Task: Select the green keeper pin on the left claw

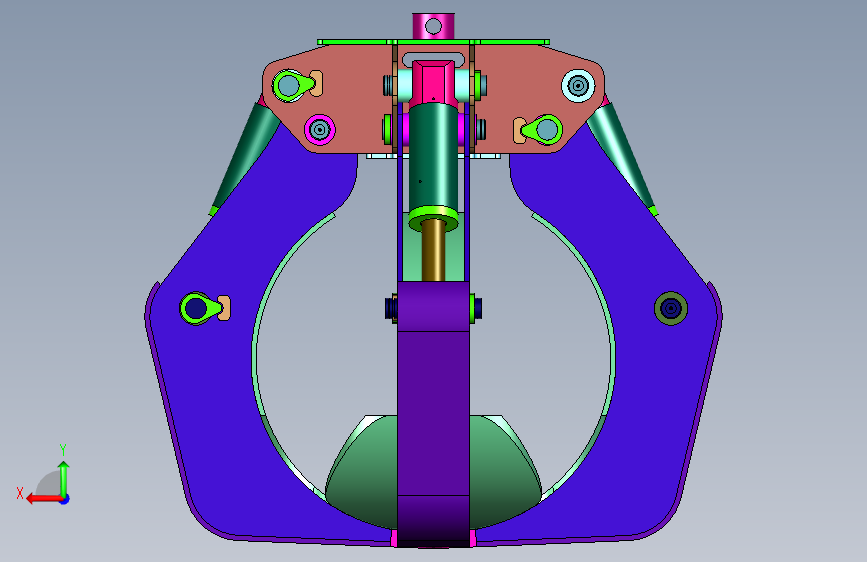Action: [200, 308]
